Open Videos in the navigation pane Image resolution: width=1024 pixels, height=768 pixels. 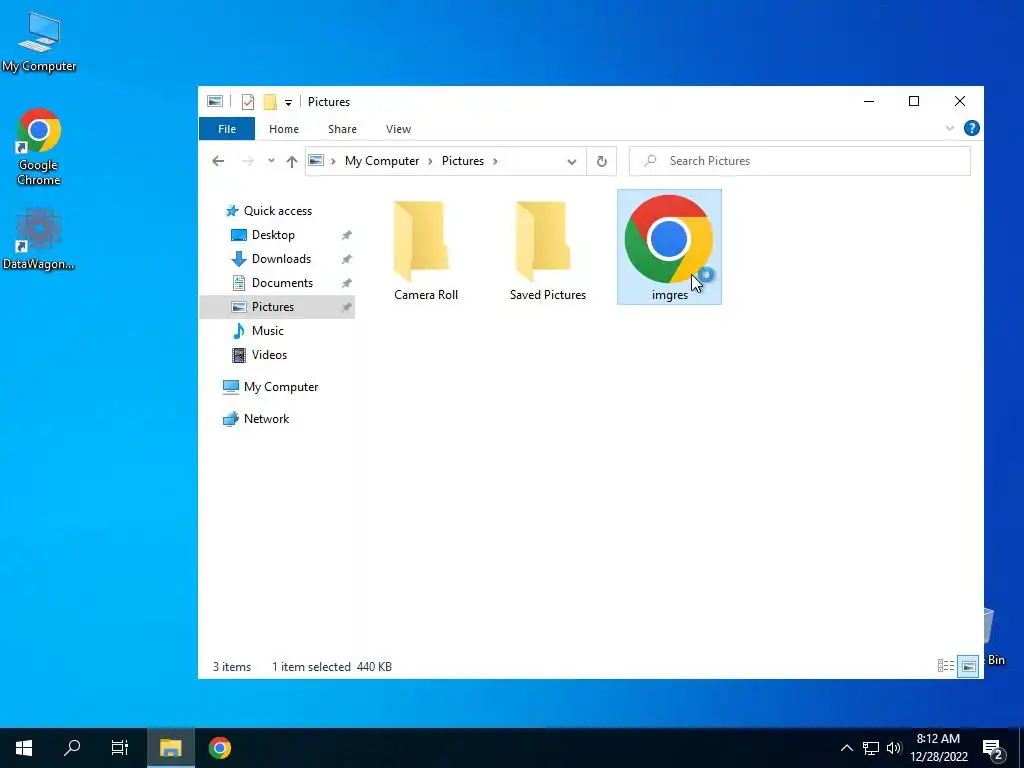pyautogui.click(x=269, y=355)
